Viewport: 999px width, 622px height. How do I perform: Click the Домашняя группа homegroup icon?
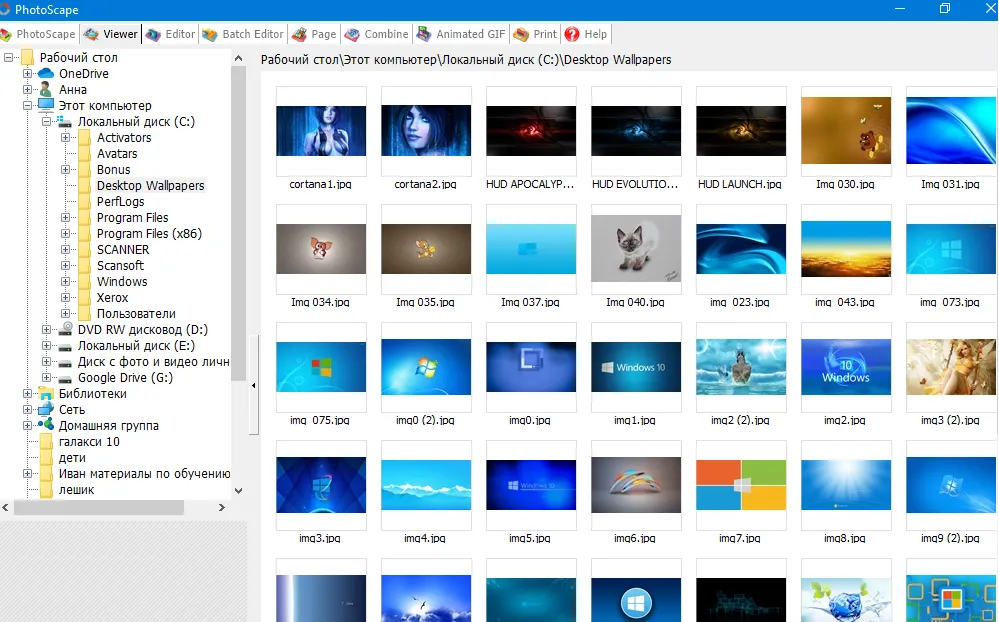tap(46, 424)
